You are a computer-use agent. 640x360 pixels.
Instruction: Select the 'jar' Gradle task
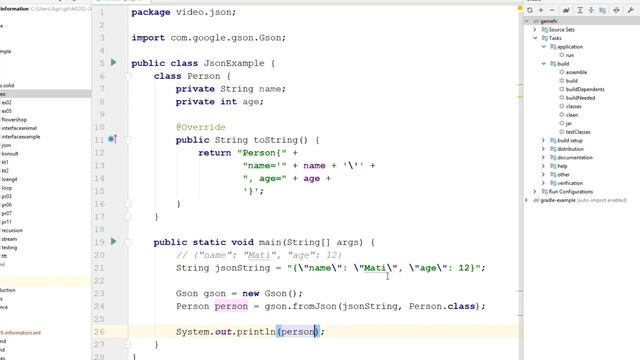pos(568,123)
